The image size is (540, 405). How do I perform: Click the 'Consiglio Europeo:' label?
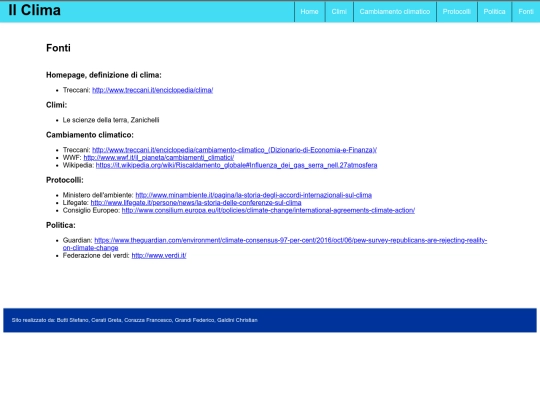point(91,210)
